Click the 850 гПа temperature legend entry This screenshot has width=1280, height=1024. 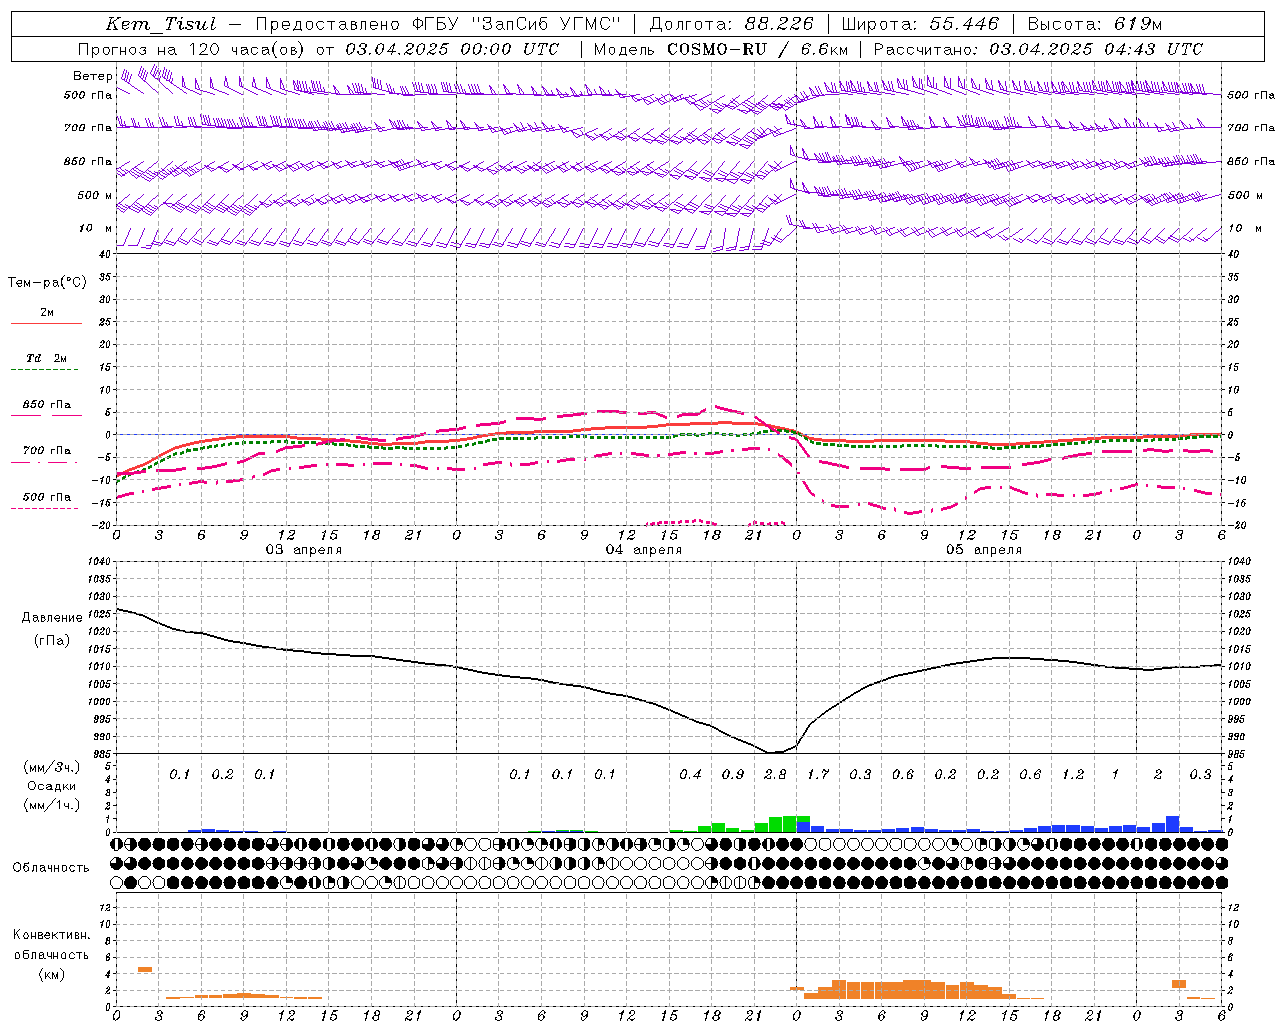[46, 405]
